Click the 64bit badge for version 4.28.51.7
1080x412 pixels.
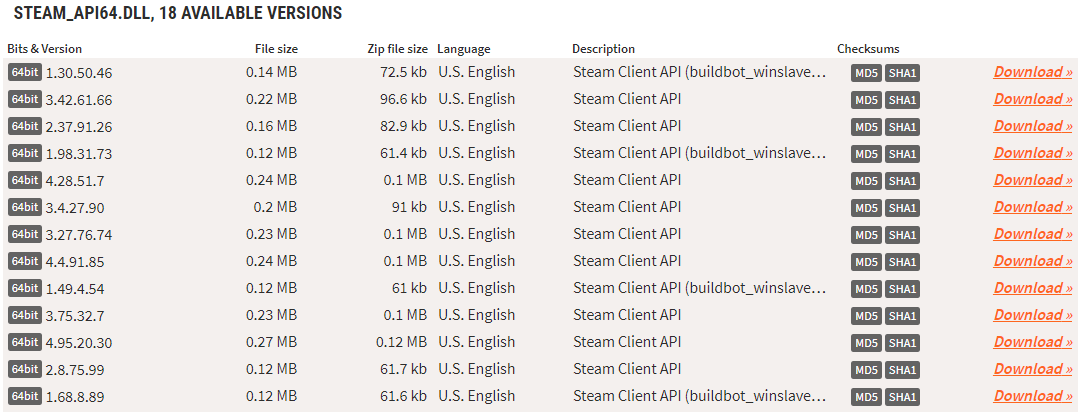click(x=25, y=180)
